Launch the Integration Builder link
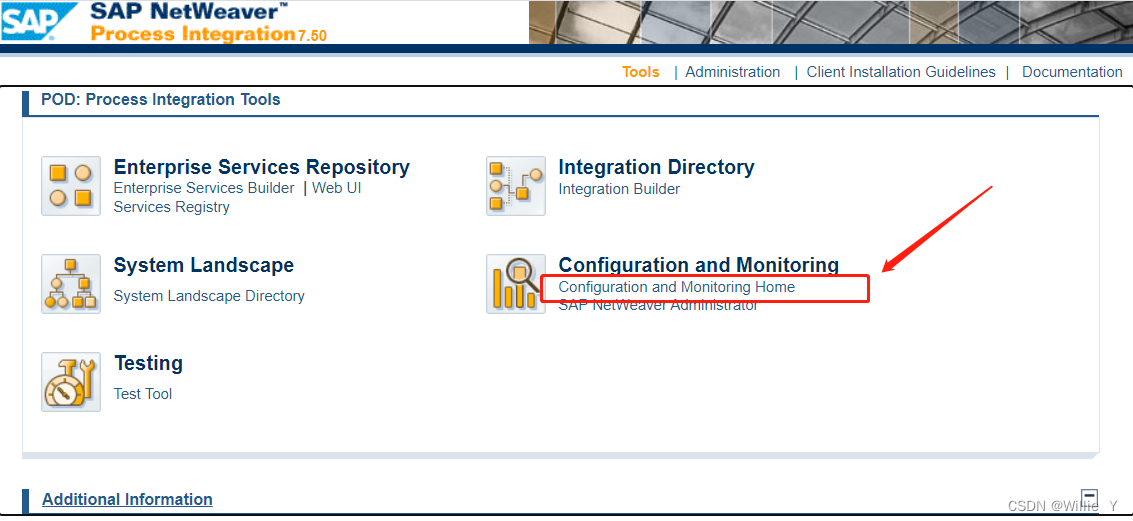This screenshot has height=521, width=1133. tap(619, 189)
